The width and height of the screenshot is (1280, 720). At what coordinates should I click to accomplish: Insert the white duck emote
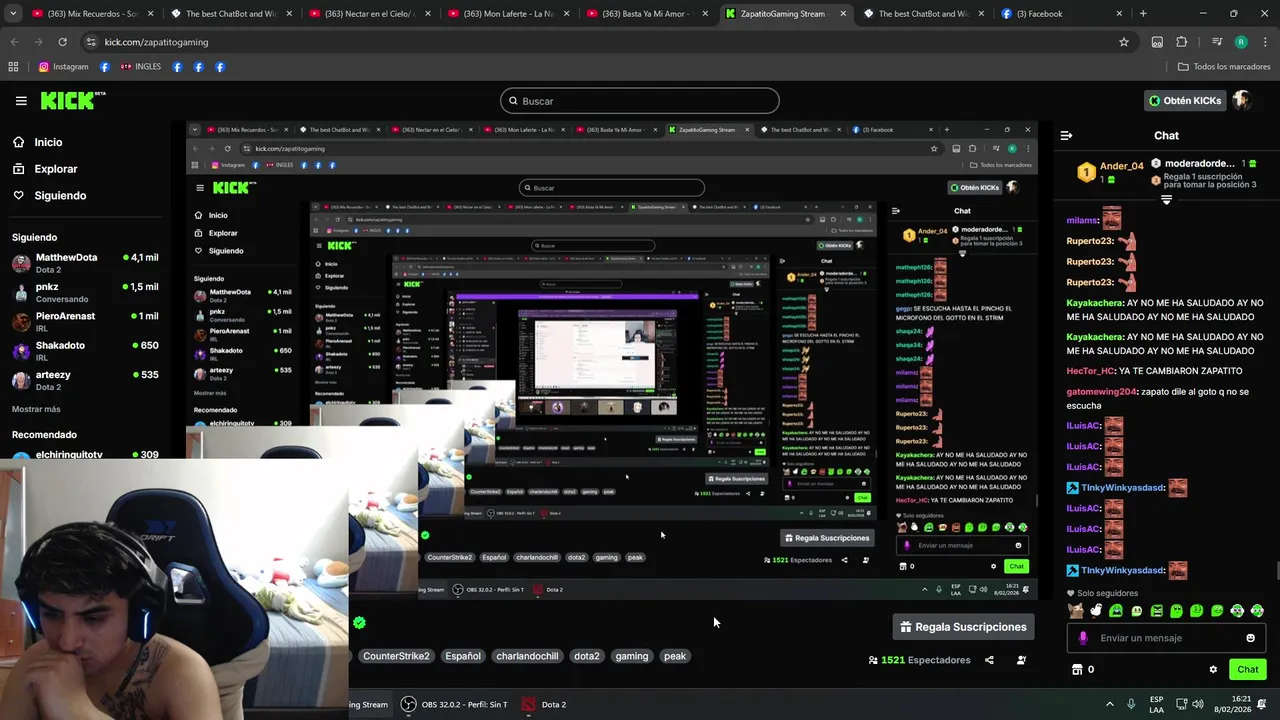(x=1096, y=611)
